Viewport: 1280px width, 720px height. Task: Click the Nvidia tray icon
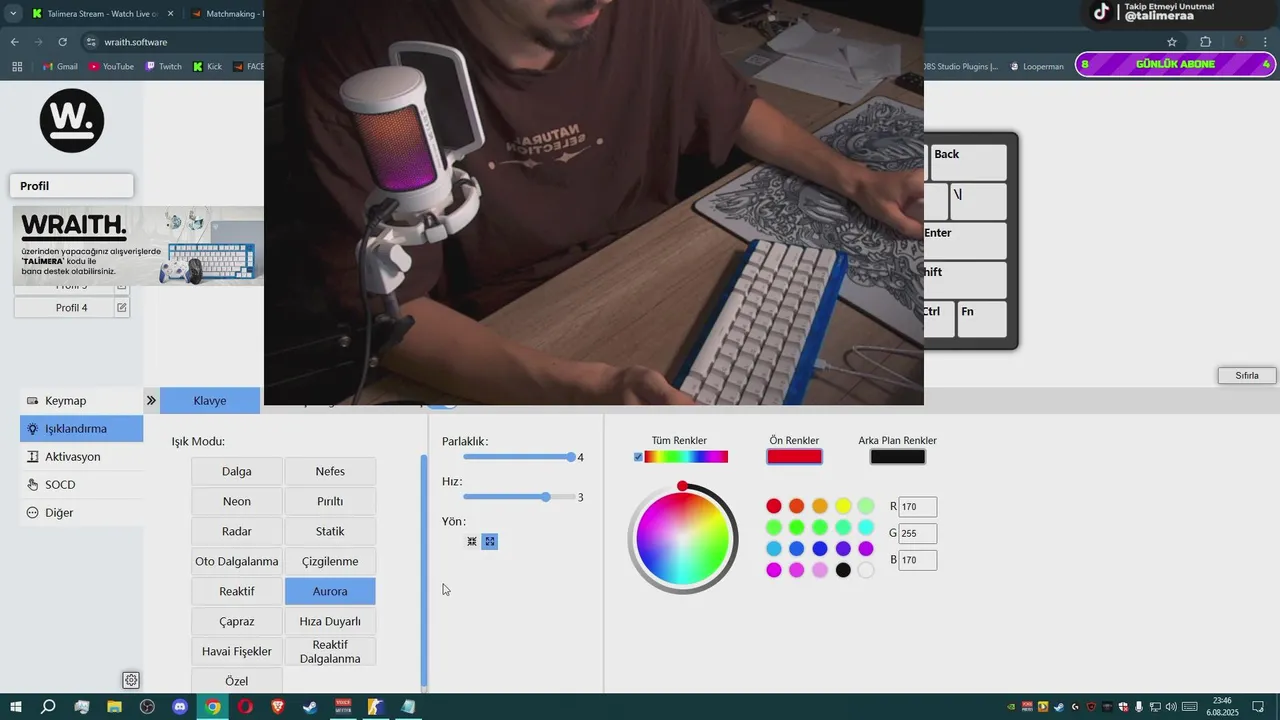1011,707
